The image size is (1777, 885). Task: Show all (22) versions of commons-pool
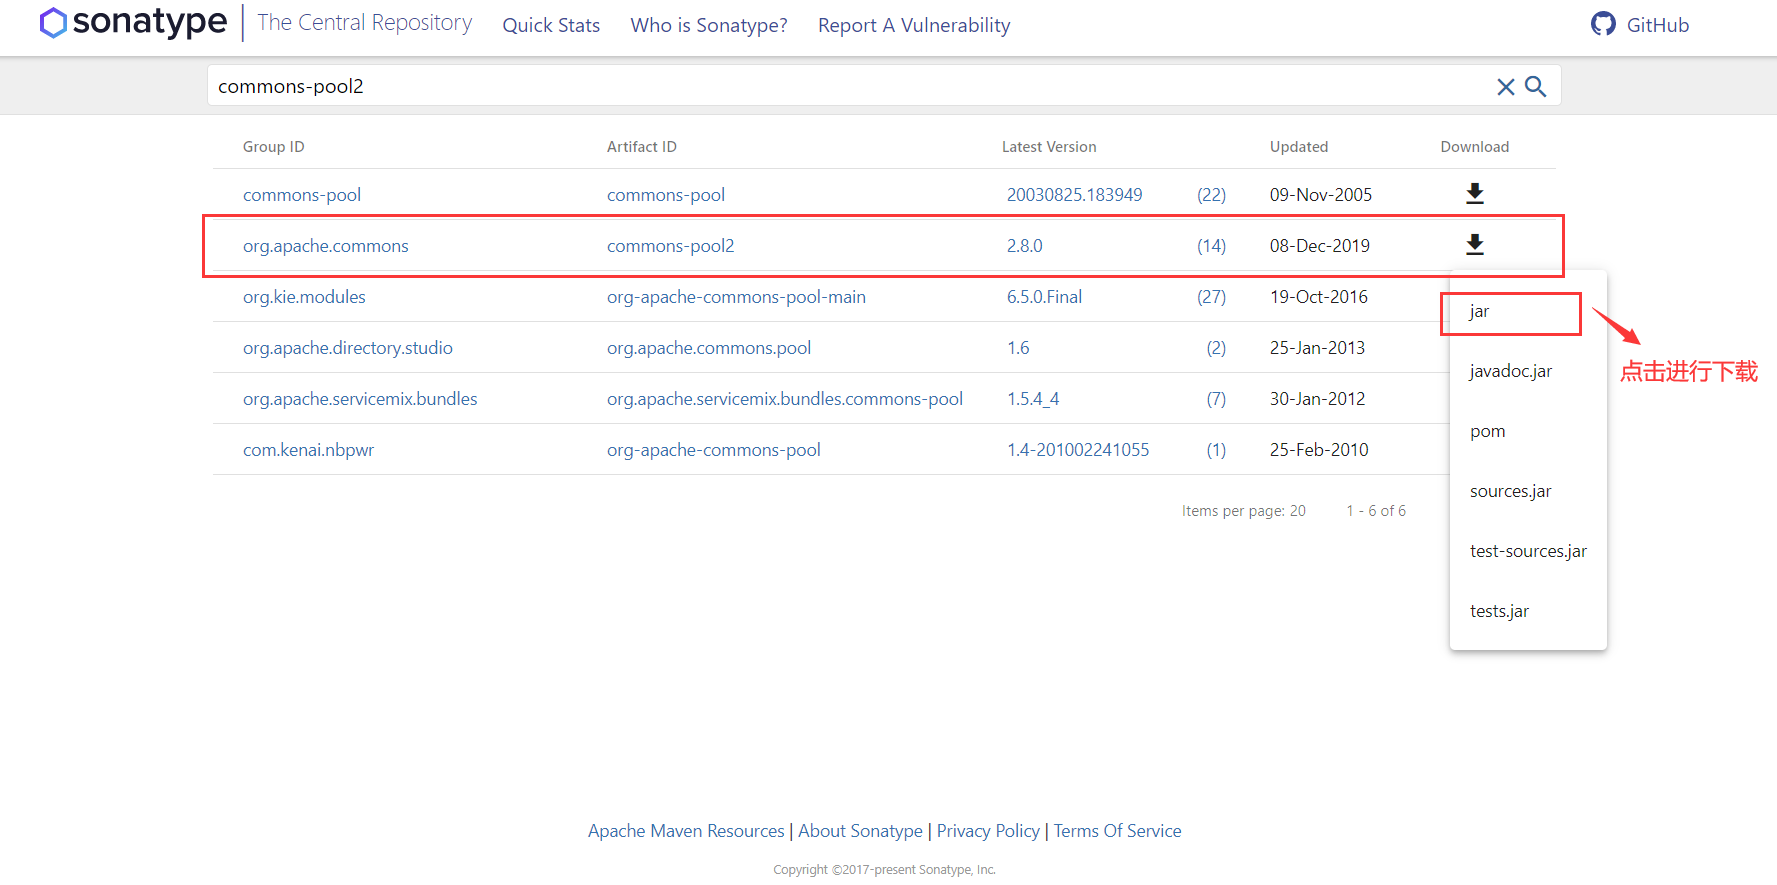1212,195
